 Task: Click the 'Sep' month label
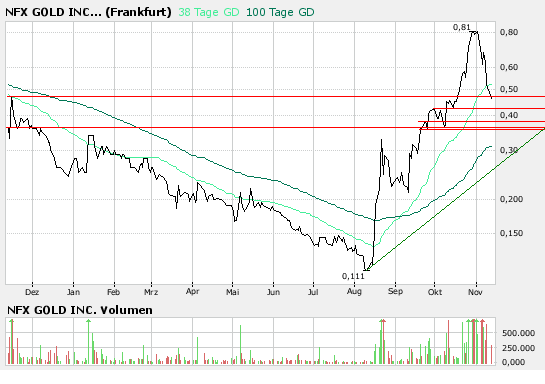pyautogui.click(x=395, y=292)
